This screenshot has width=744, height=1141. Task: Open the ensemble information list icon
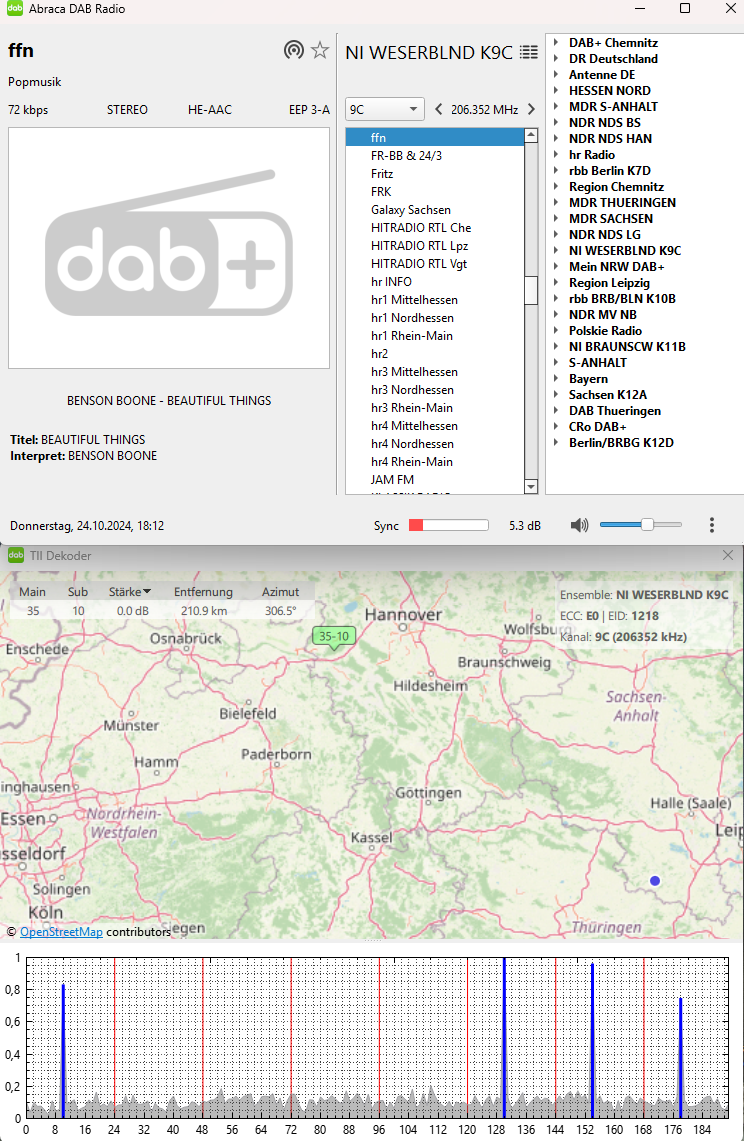(x=529, y=52)
